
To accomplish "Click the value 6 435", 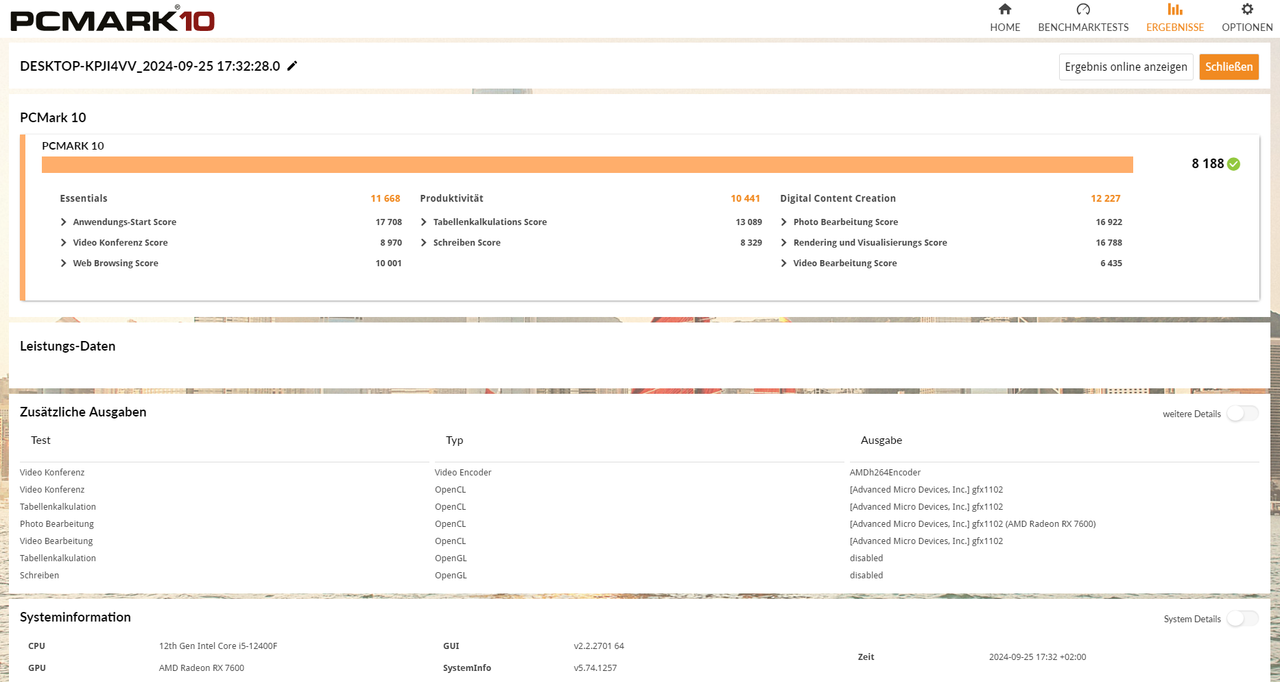I will coord(1111,263).
